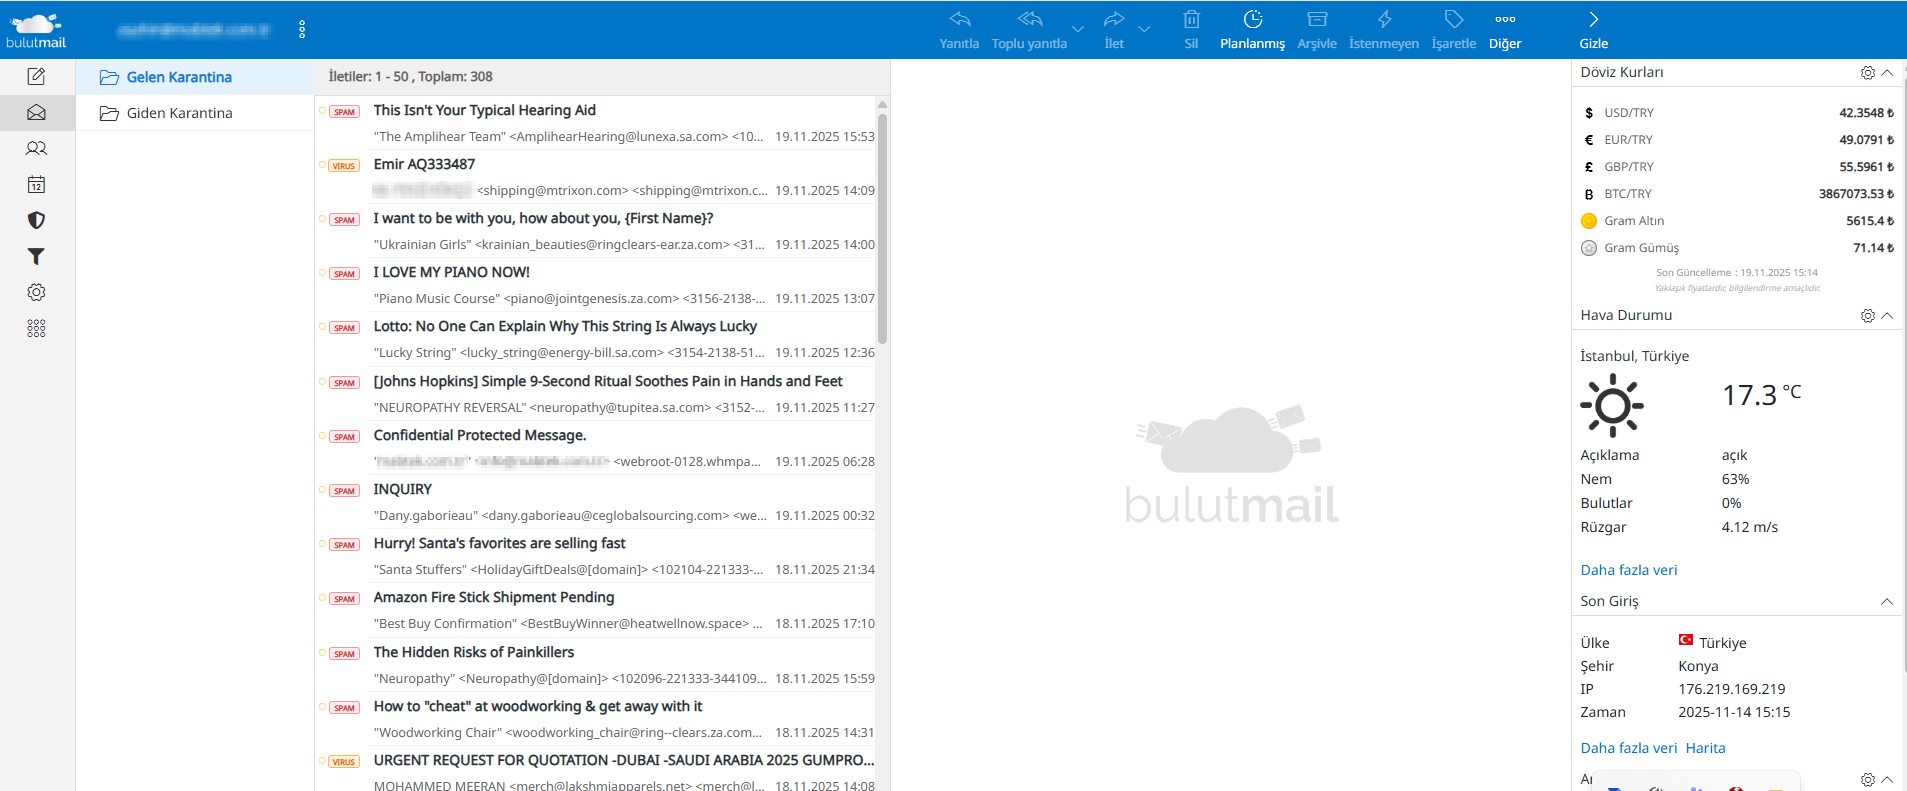Click the Gizle hide panel arrow
The height and width of the screenshot is (791, 1907).
click(x=1593, y=19)
